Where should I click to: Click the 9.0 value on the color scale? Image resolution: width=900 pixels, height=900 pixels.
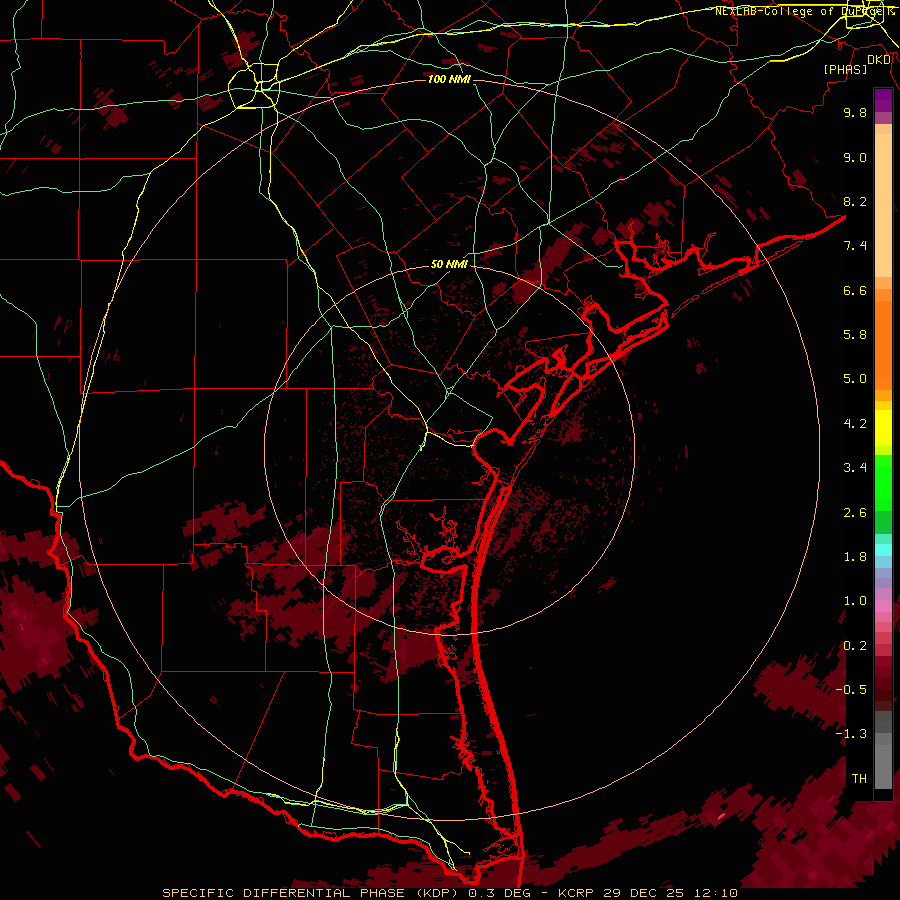[x=855, y=157]
